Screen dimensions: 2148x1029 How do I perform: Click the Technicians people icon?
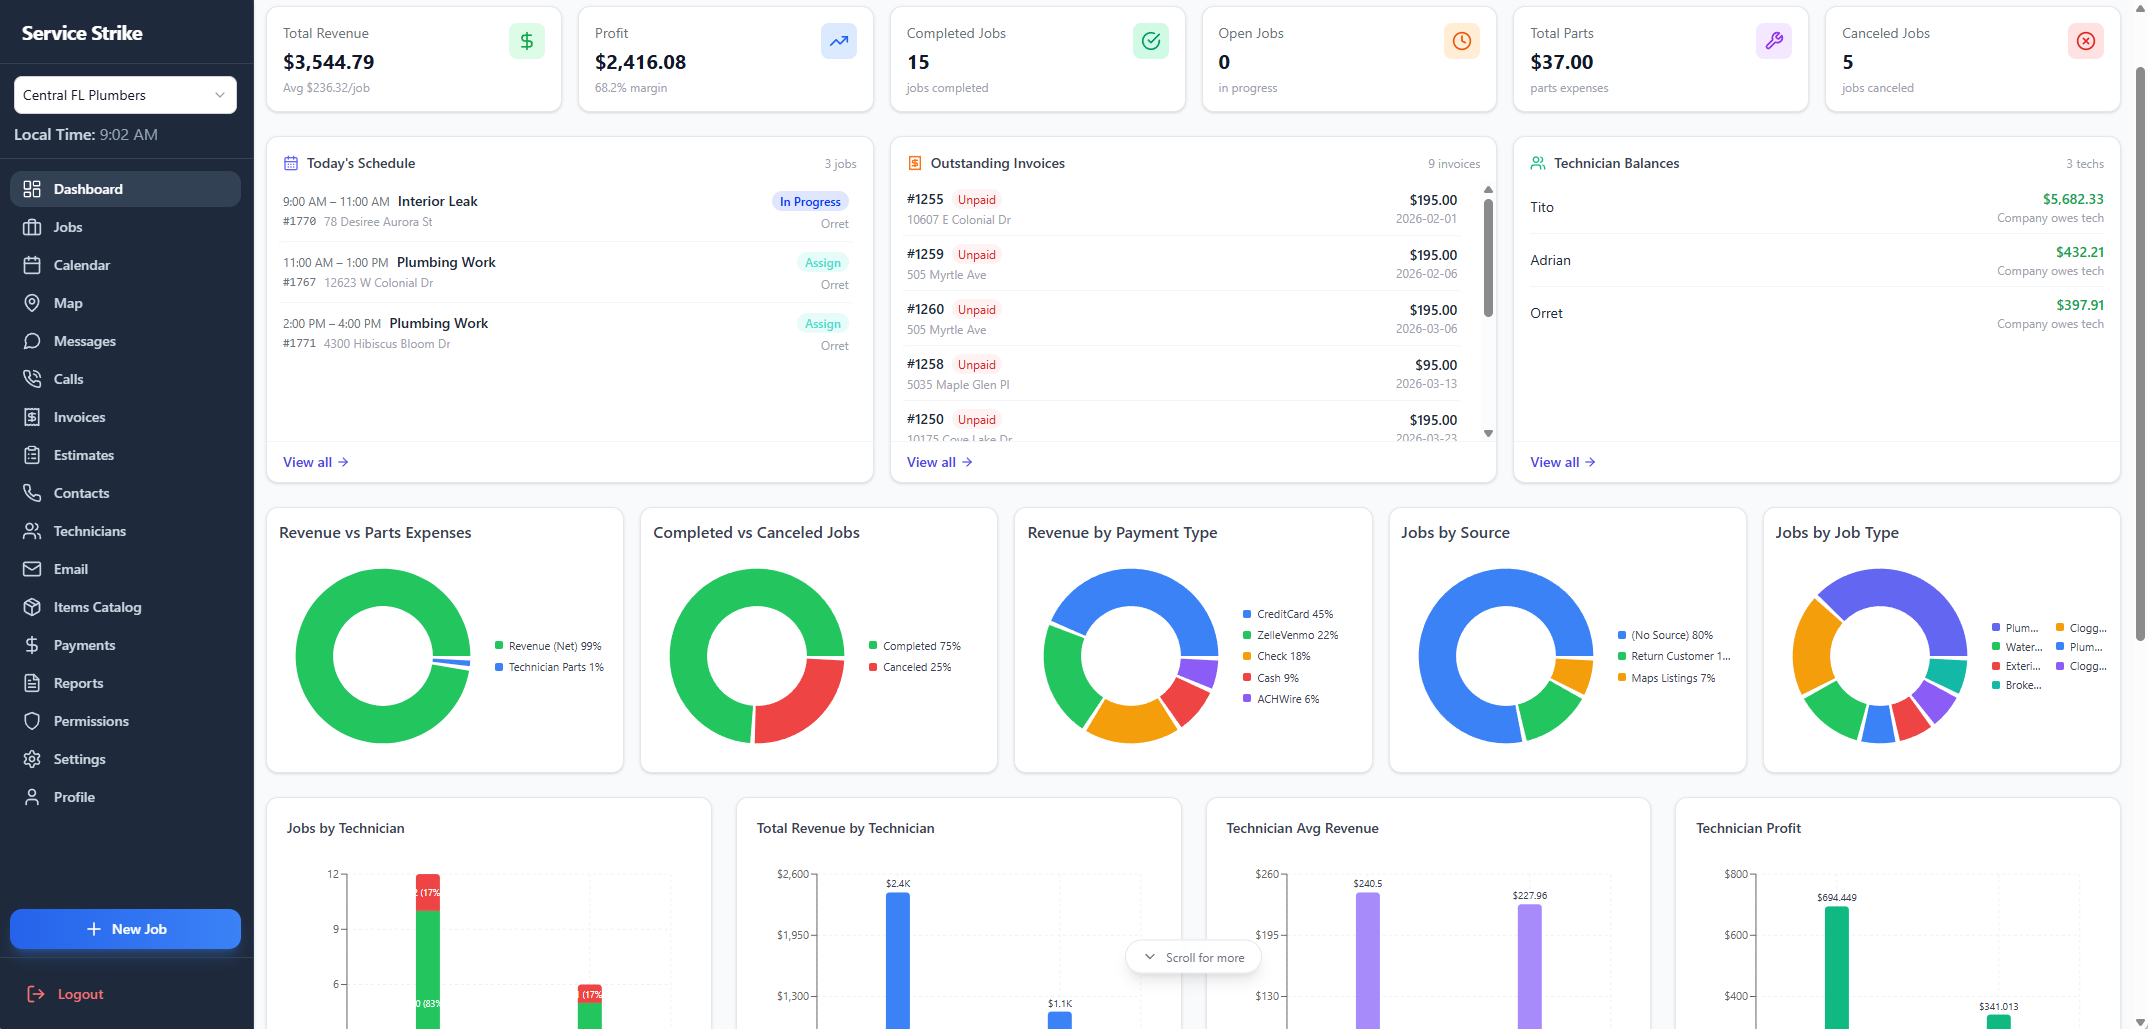(32, 531)
